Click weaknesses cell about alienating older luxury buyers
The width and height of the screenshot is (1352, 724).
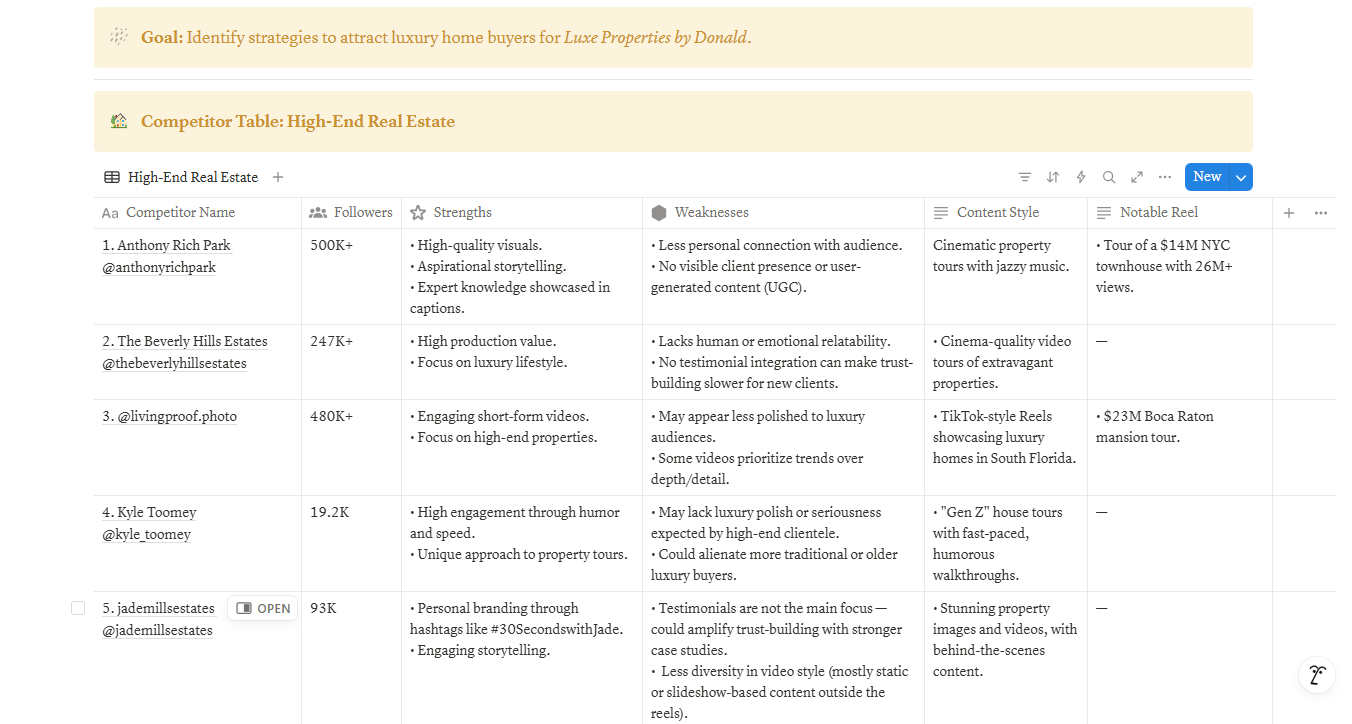tap(783, 544)
